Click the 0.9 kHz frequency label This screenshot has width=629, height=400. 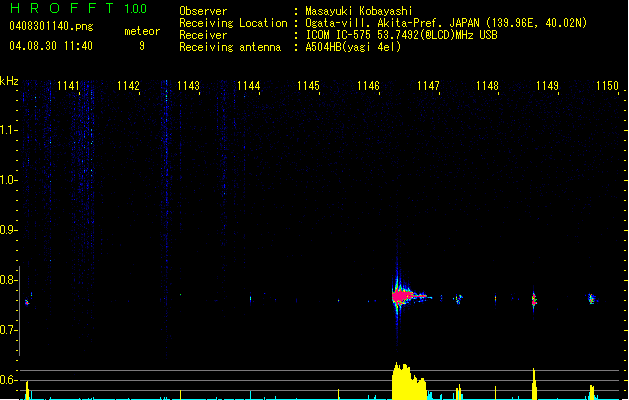point(9,230)
